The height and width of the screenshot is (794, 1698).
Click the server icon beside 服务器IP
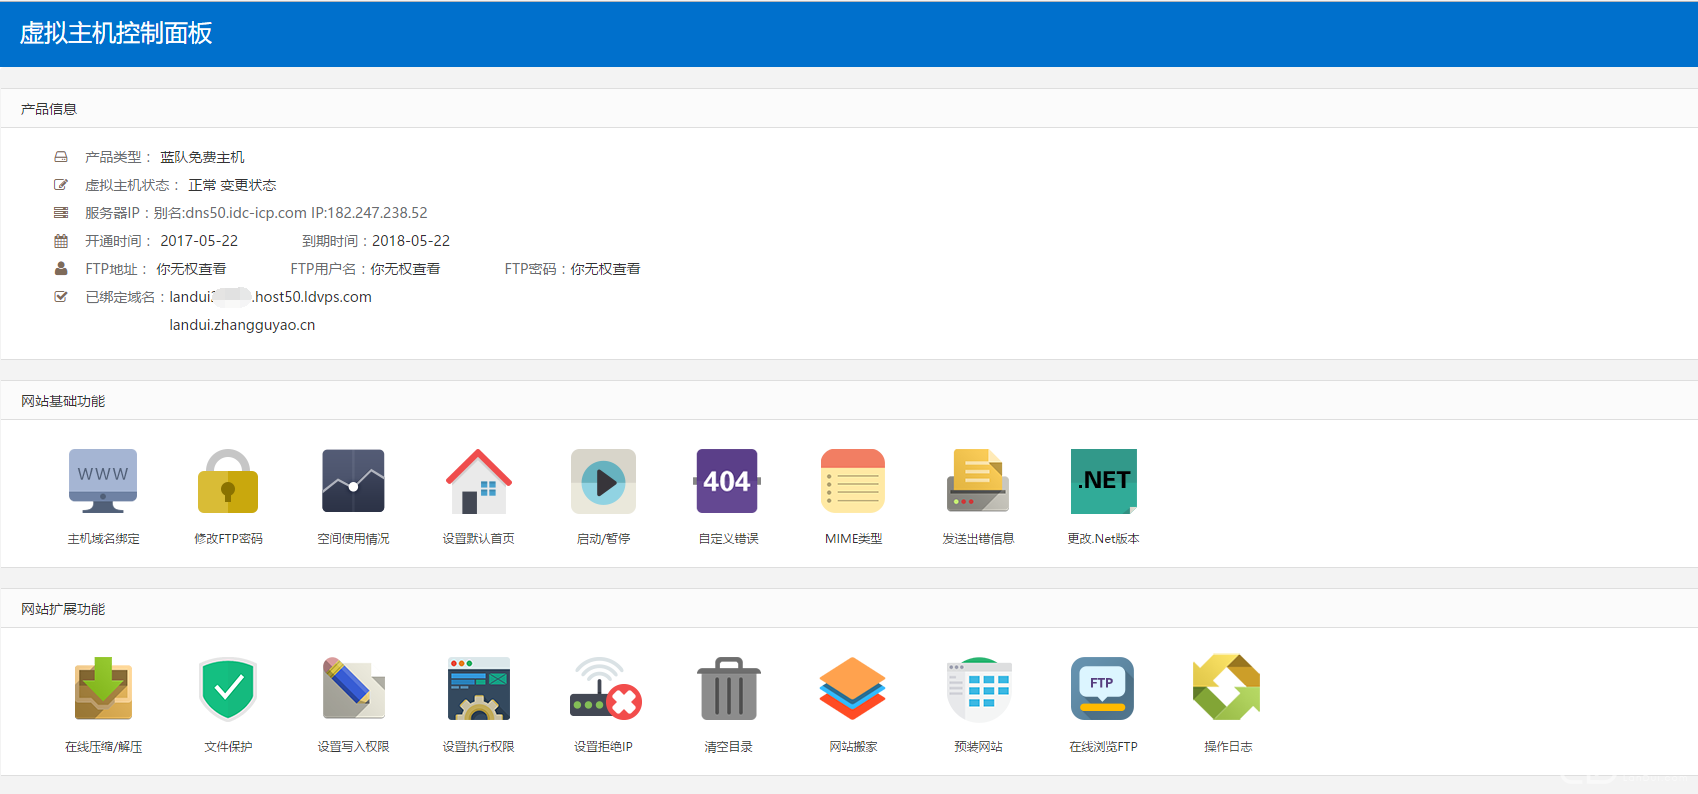[61, 213]
